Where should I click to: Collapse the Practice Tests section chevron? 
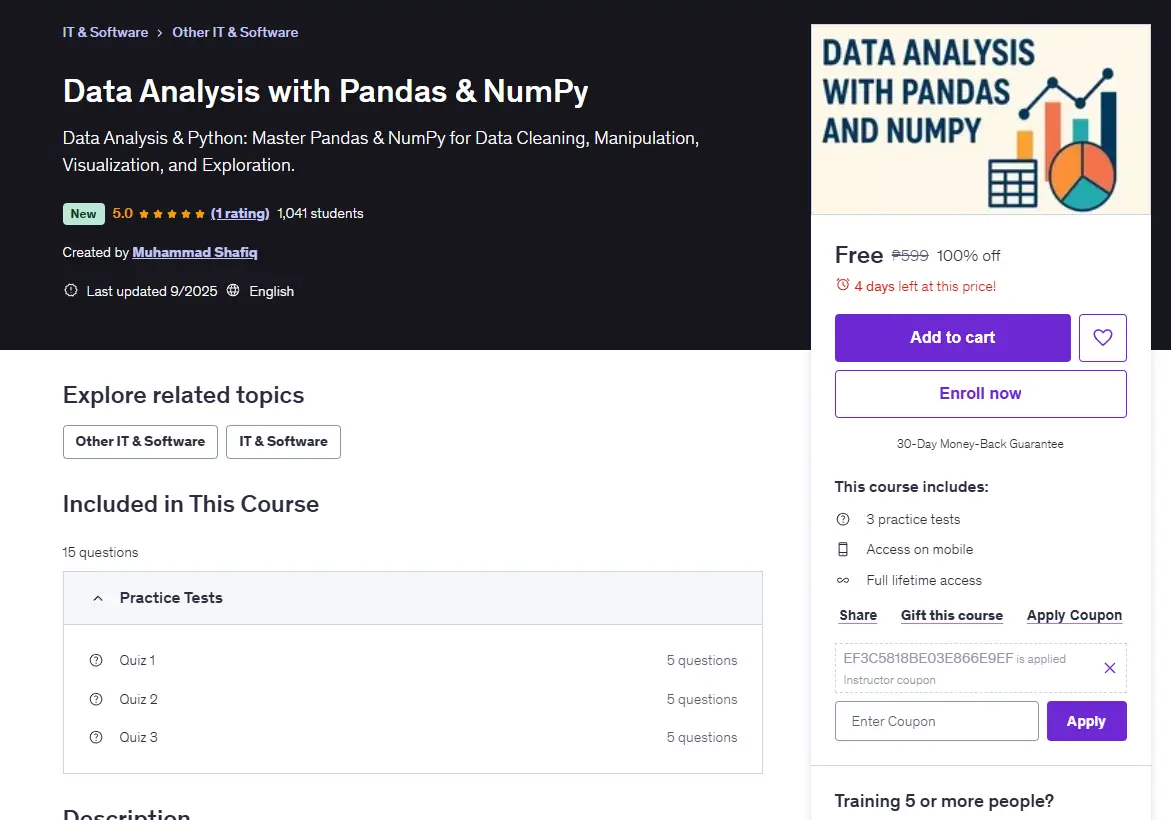[98, 598]
